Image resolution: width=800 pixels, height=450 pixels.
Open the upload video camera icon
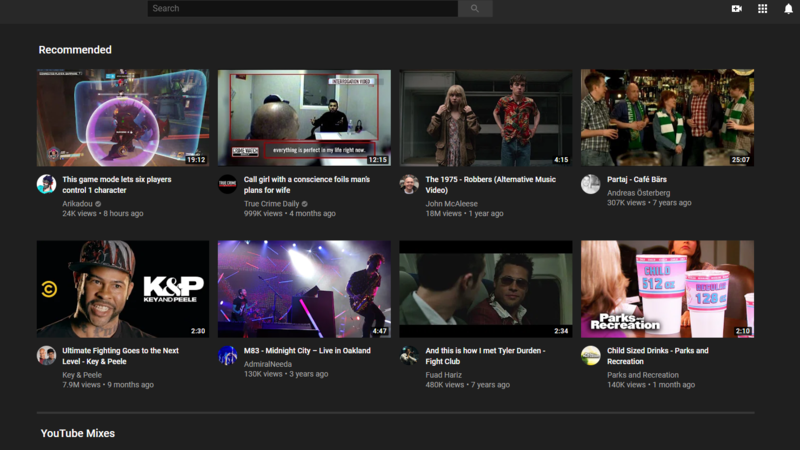[736, 9]
